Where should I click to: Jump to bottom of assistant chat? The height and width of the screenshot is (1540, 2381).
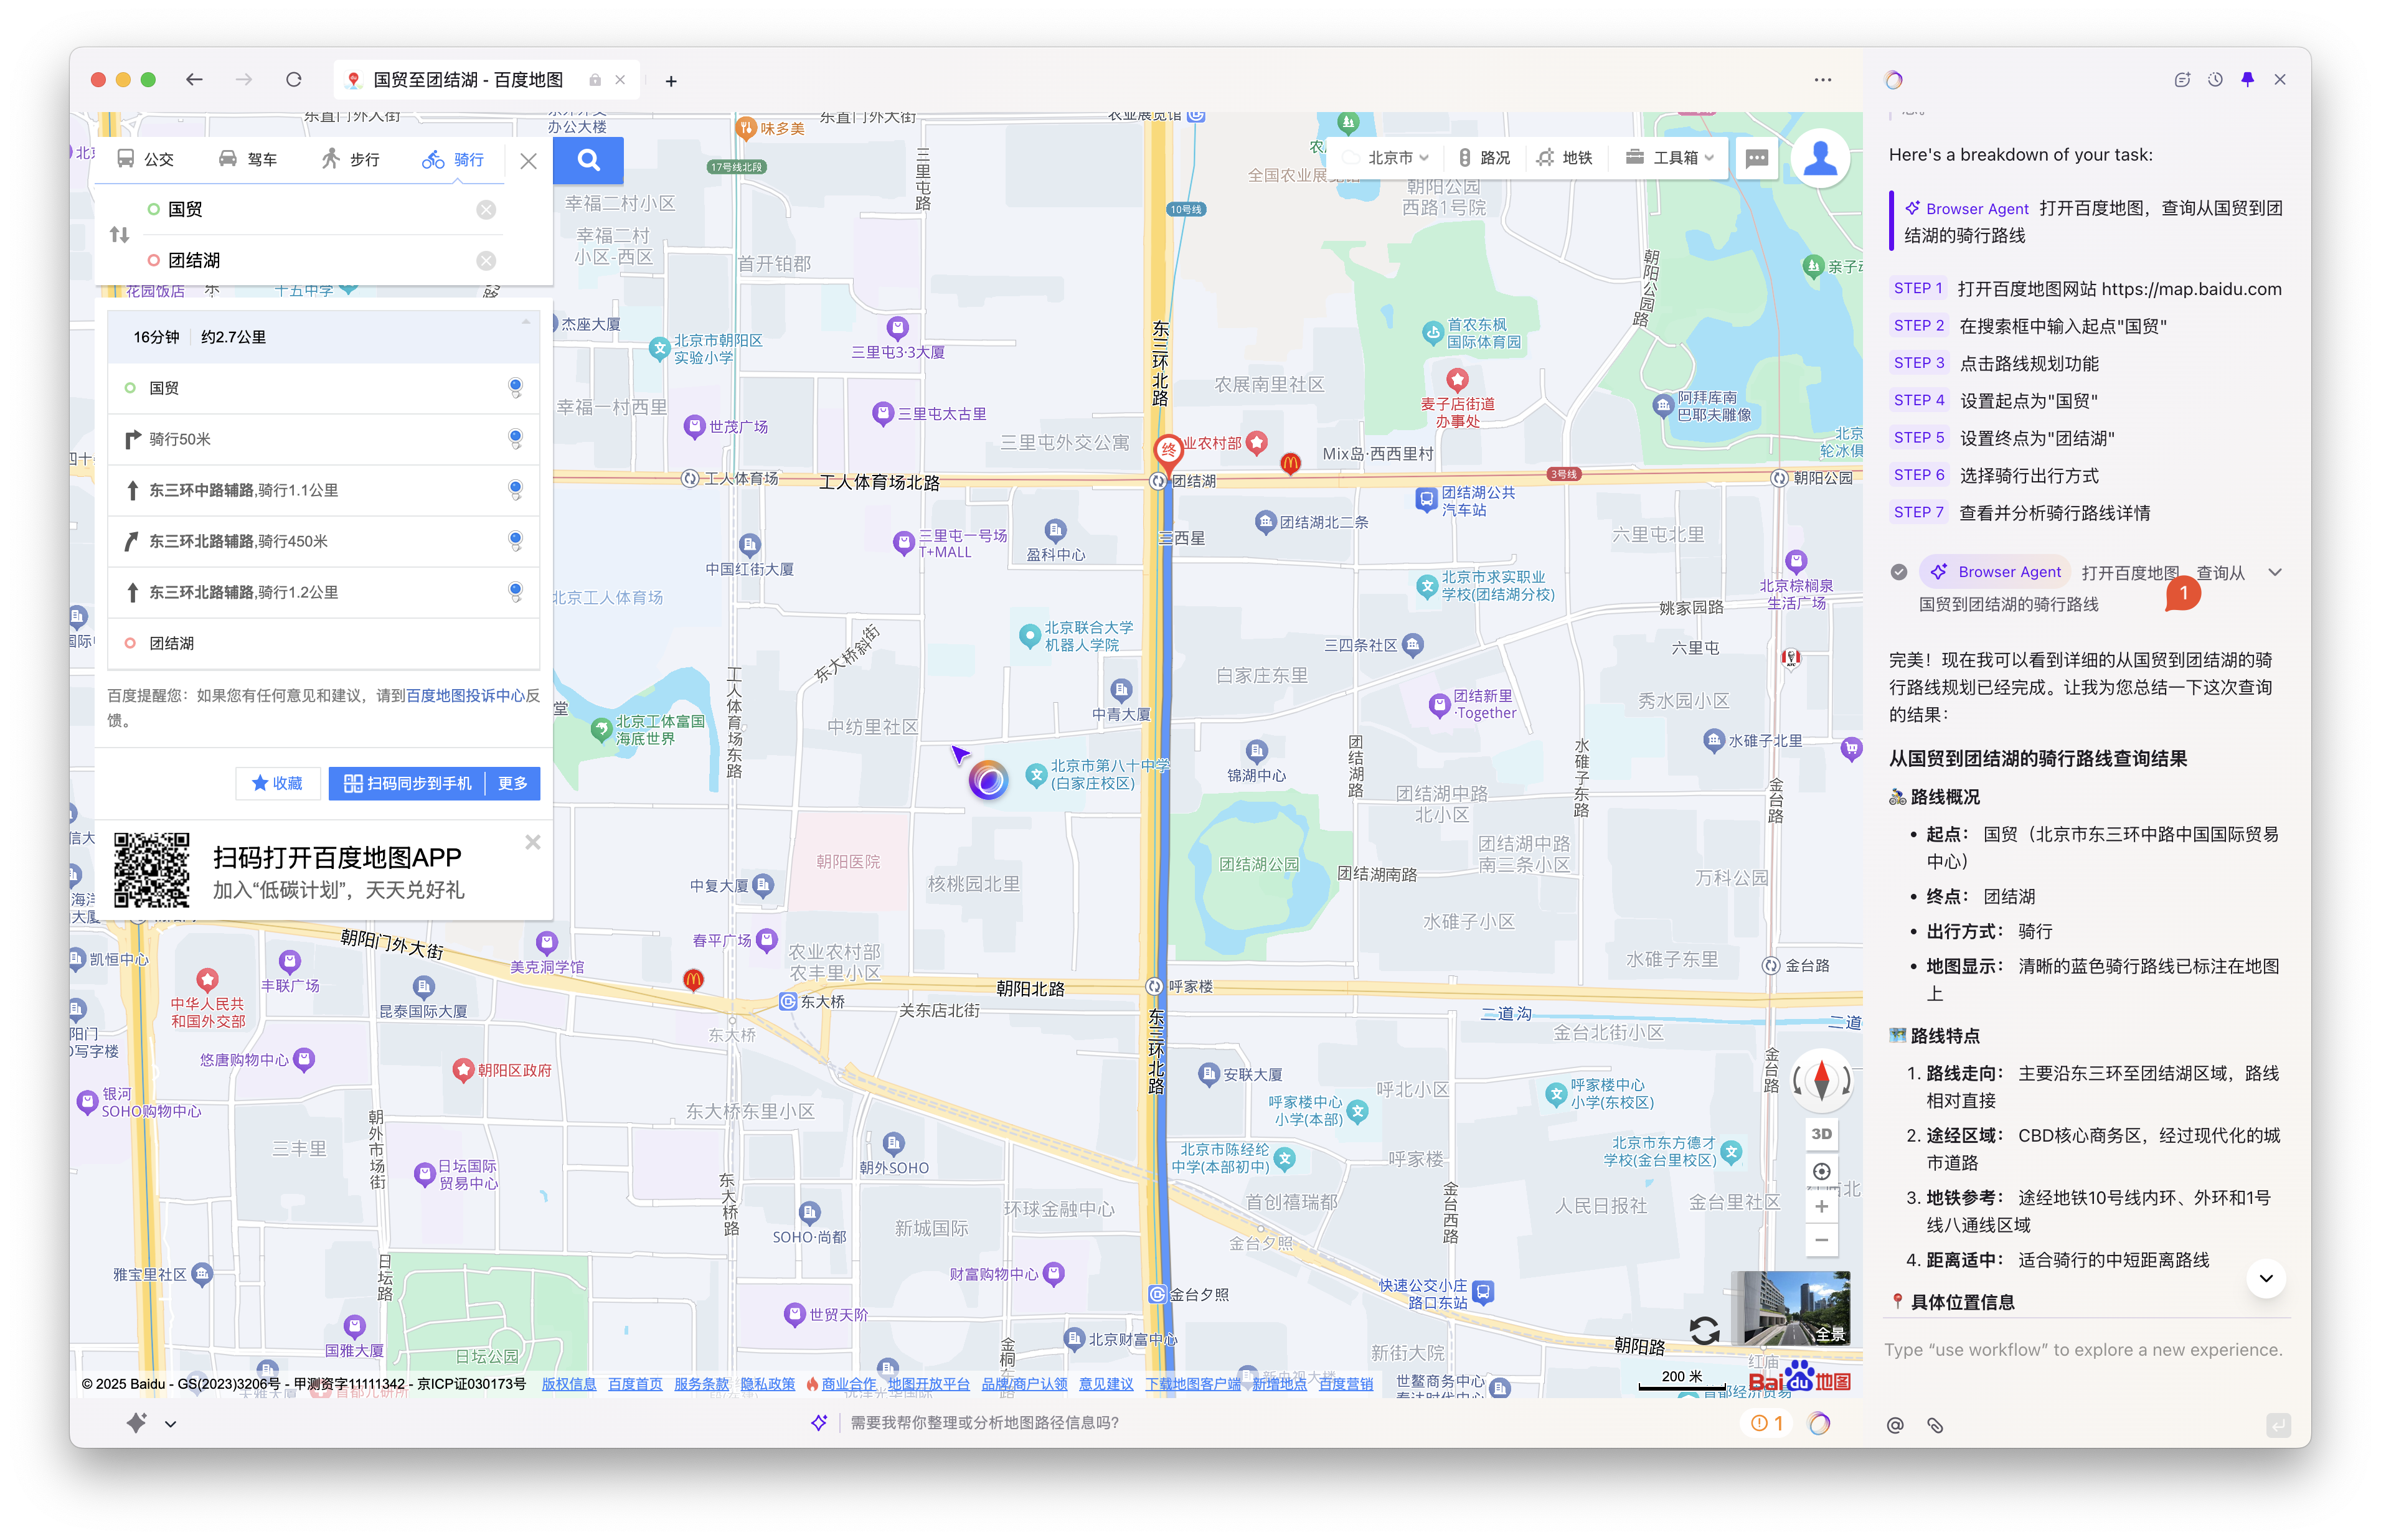pyautogui.click(x=2266, y=1278)
